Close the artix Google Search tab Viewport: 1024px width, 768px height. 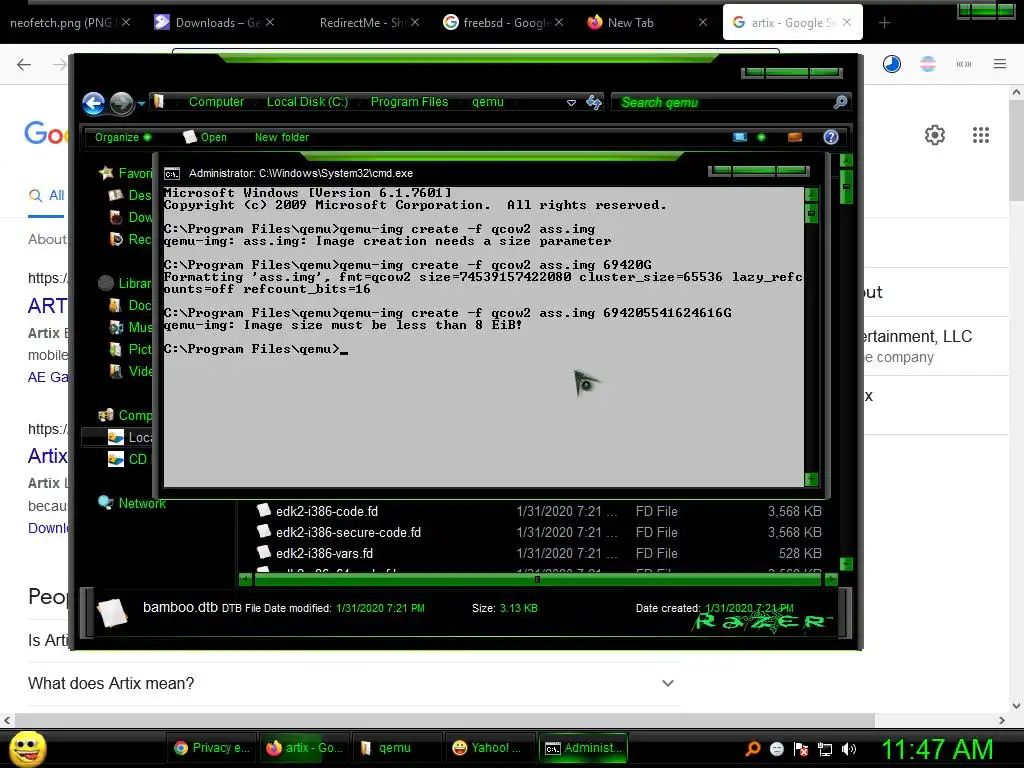(847, 22)
